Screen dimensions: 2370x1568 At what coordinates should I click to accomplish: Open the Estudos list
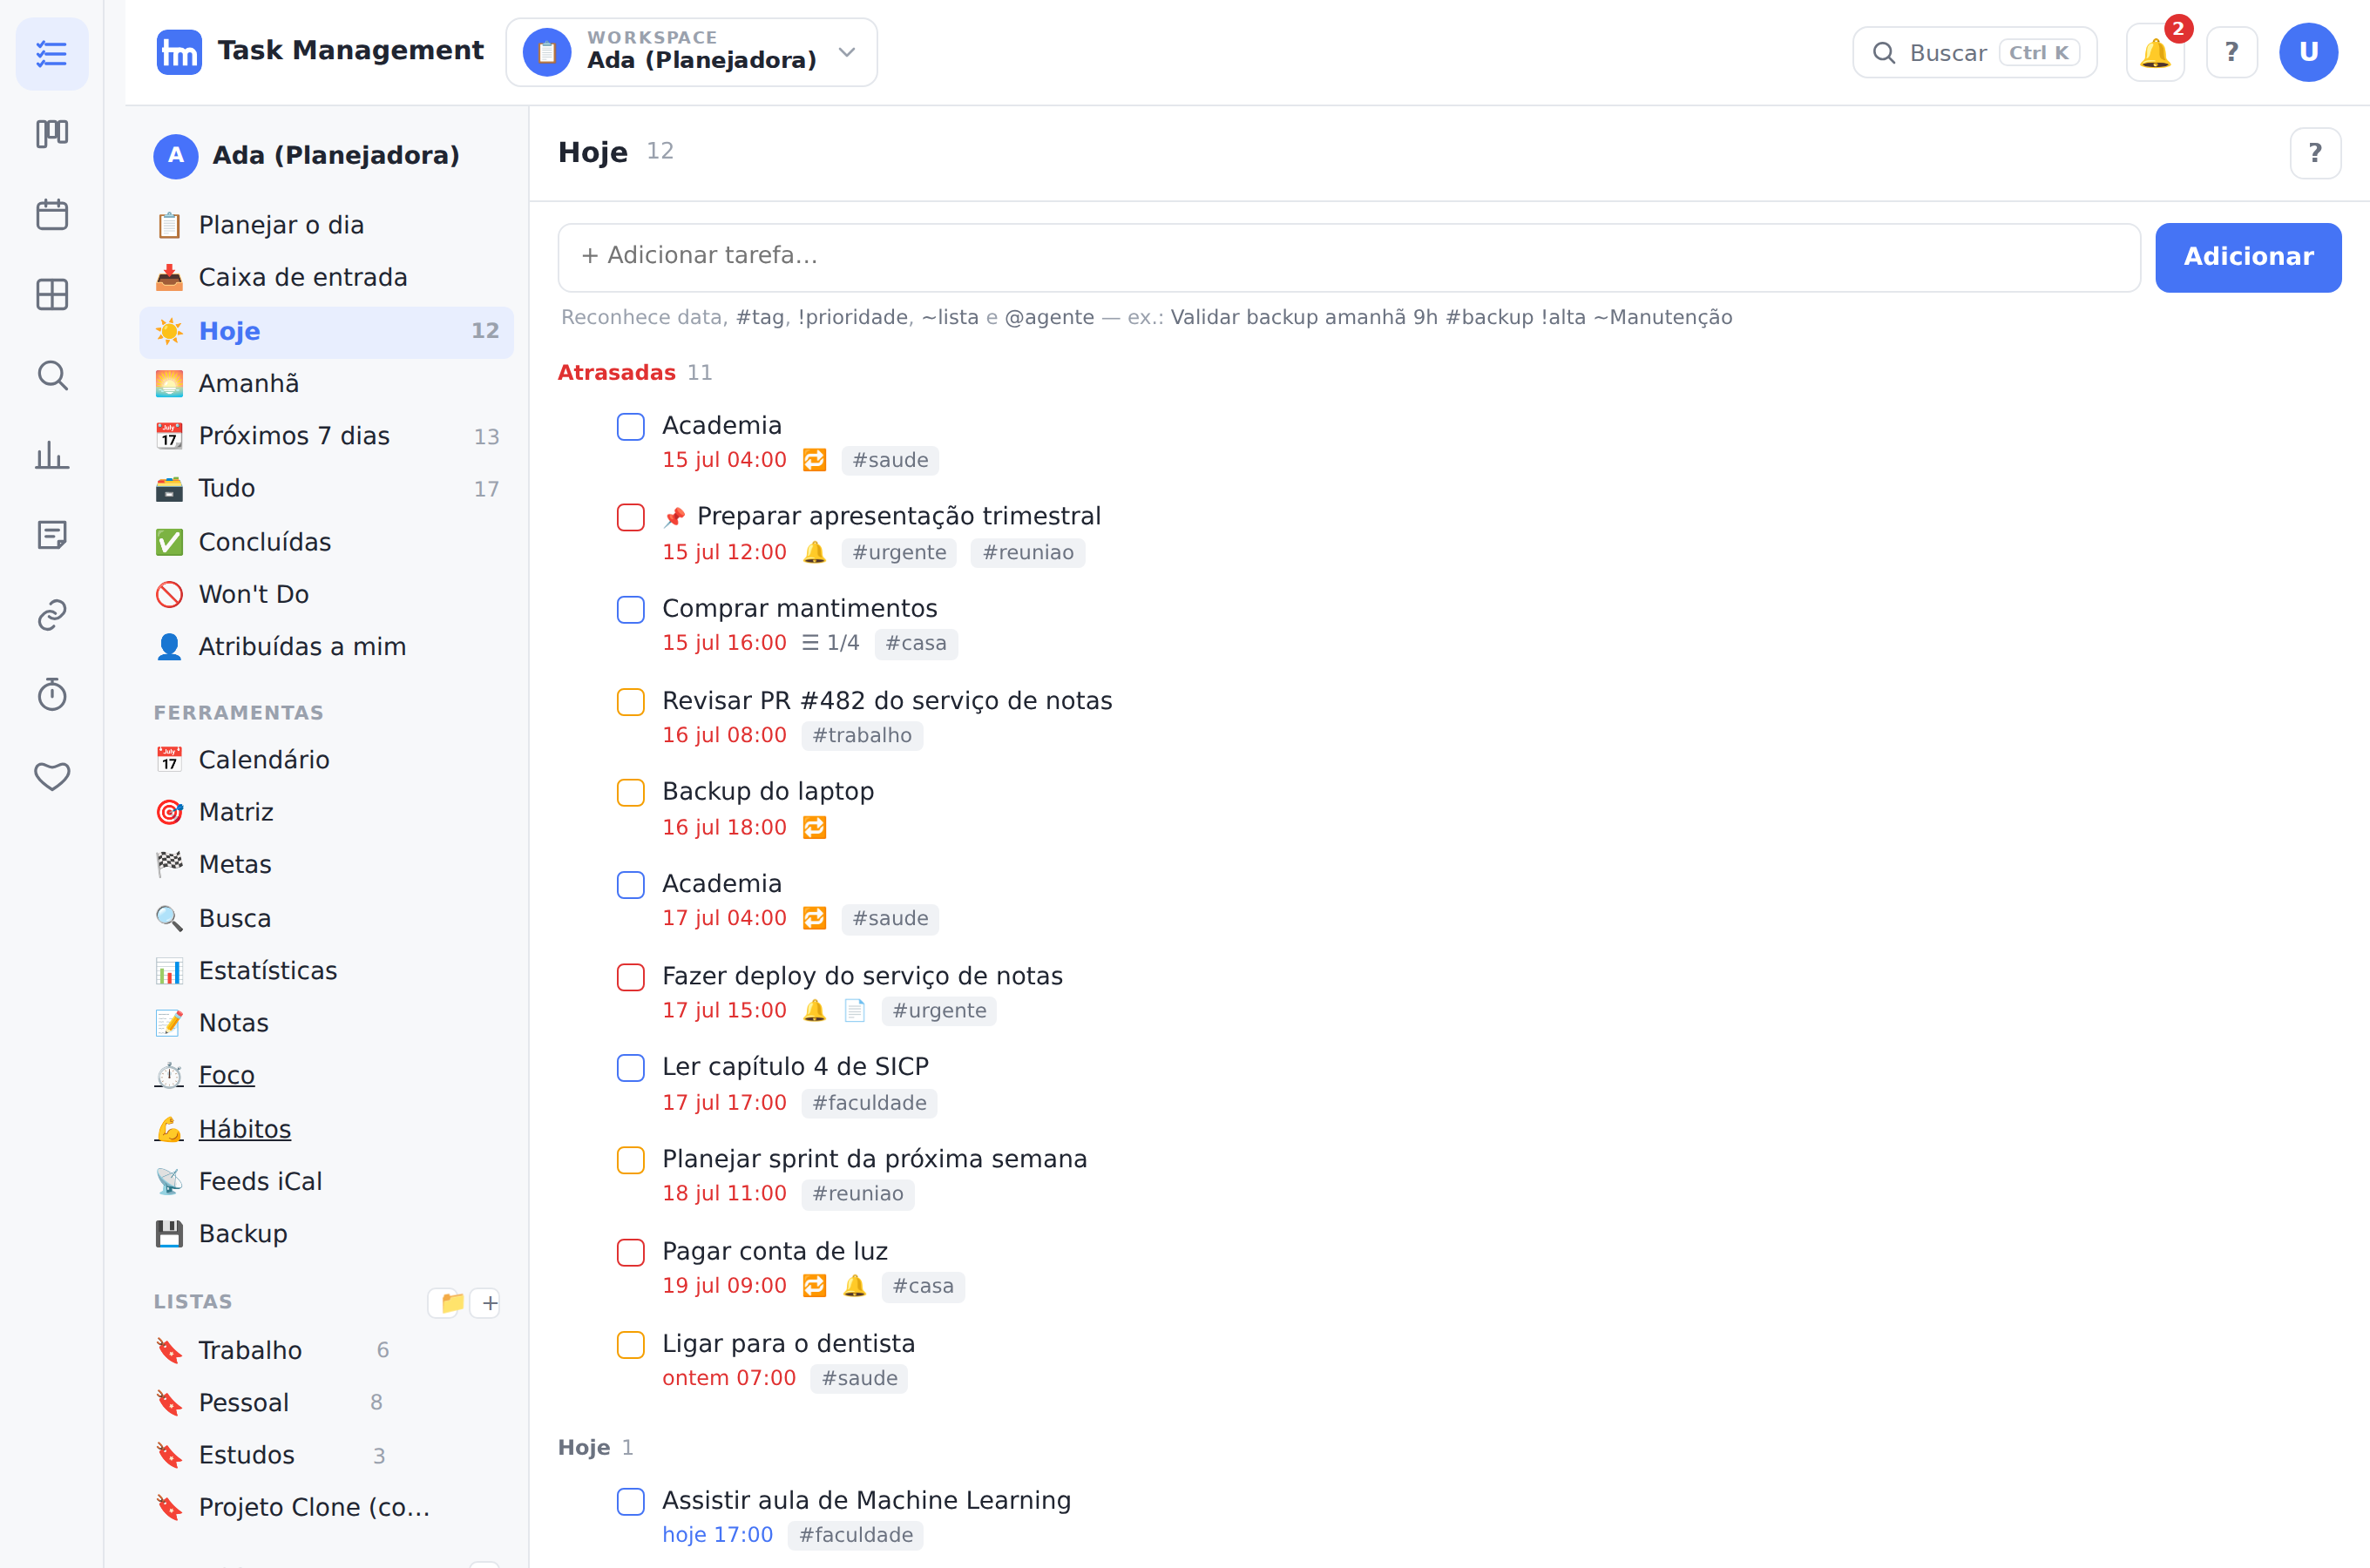[326, 1456]
